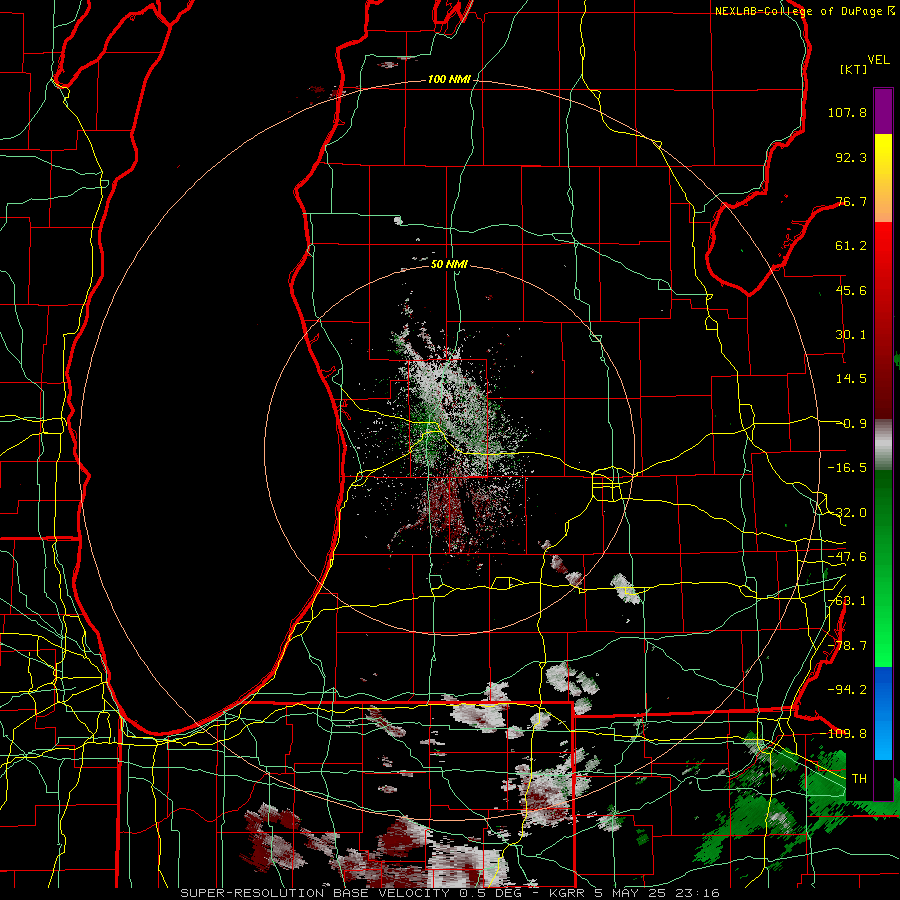The width and height of the screenshot is (900, 900).
Task: Select the 61.2 velocity scale value
Action: point(851,246)
